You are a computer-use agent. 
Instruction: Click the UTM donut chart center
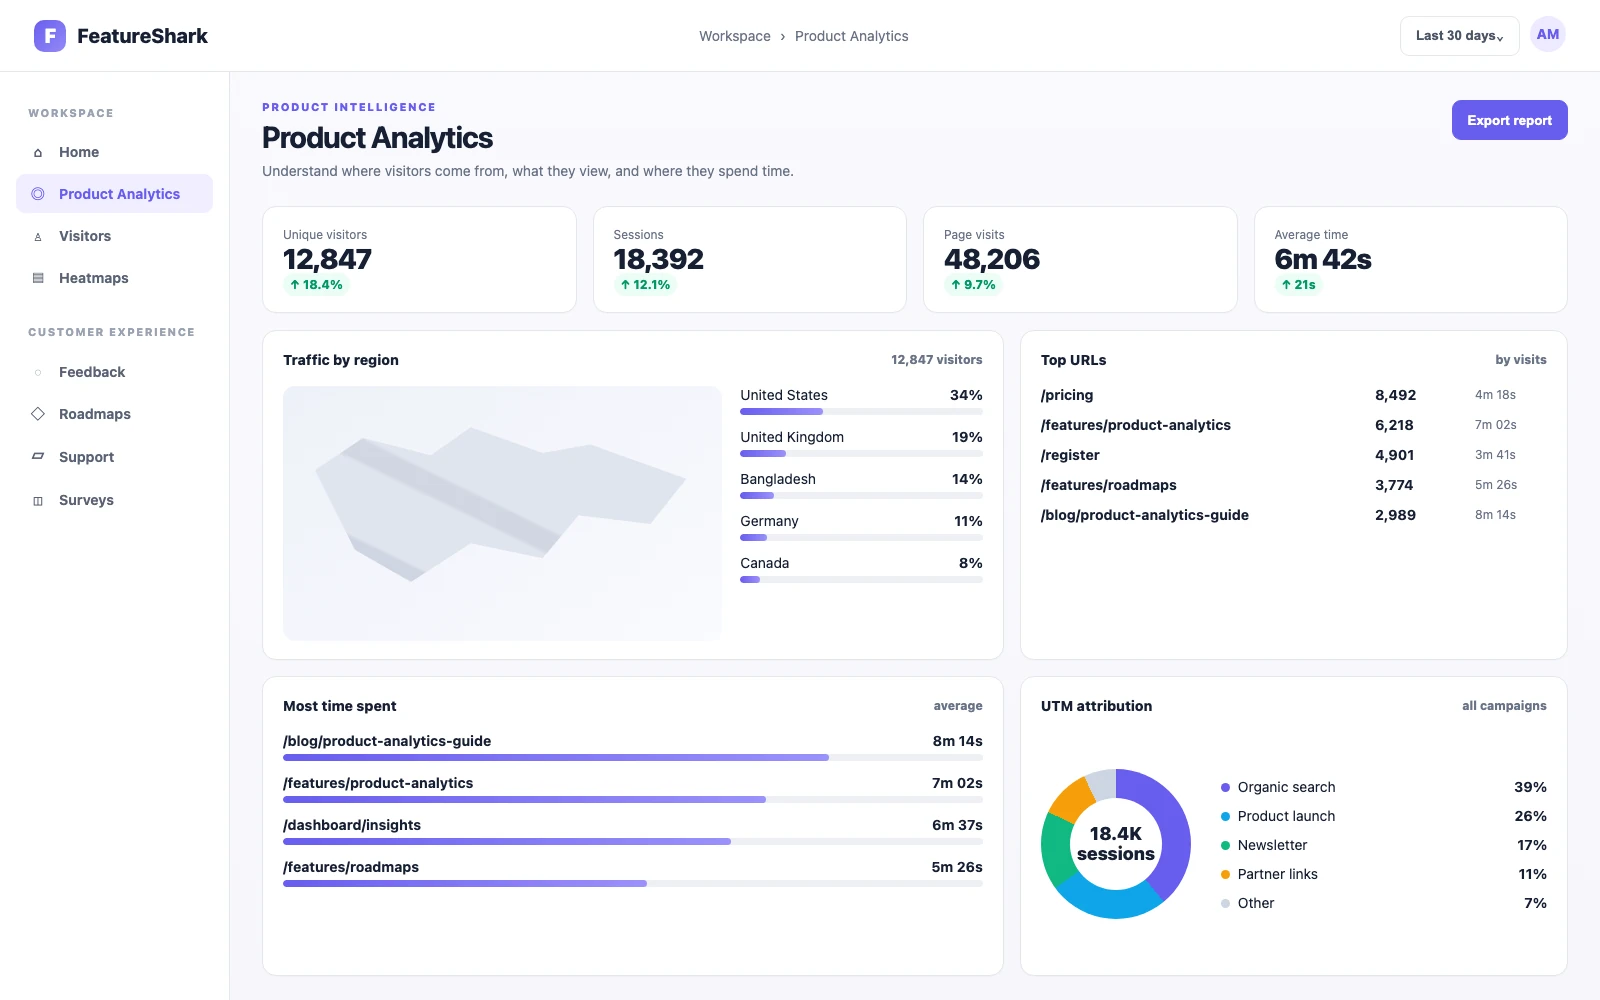pyautogui.click(x=1116, y=844)
